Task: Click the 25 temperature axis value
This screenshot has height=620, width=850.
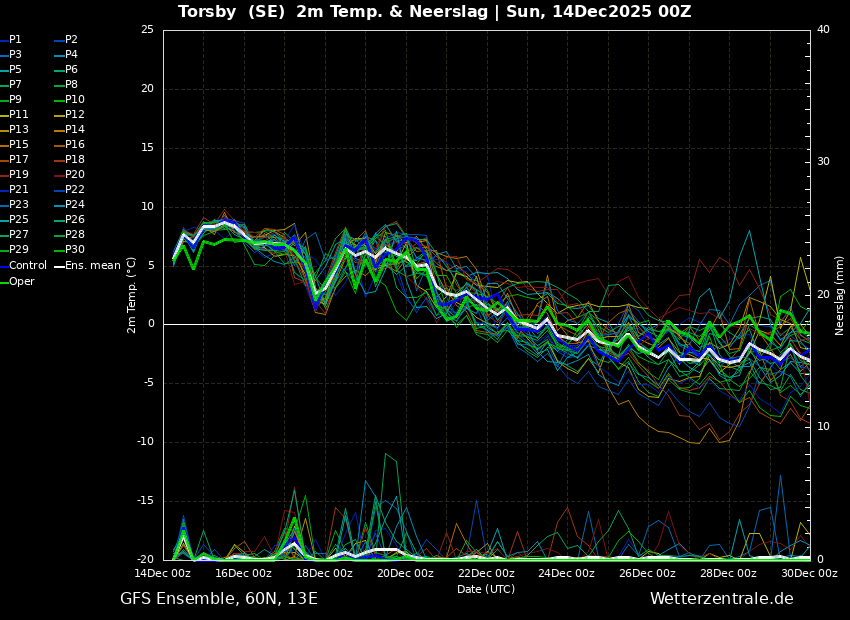Action: pos(148,30)
